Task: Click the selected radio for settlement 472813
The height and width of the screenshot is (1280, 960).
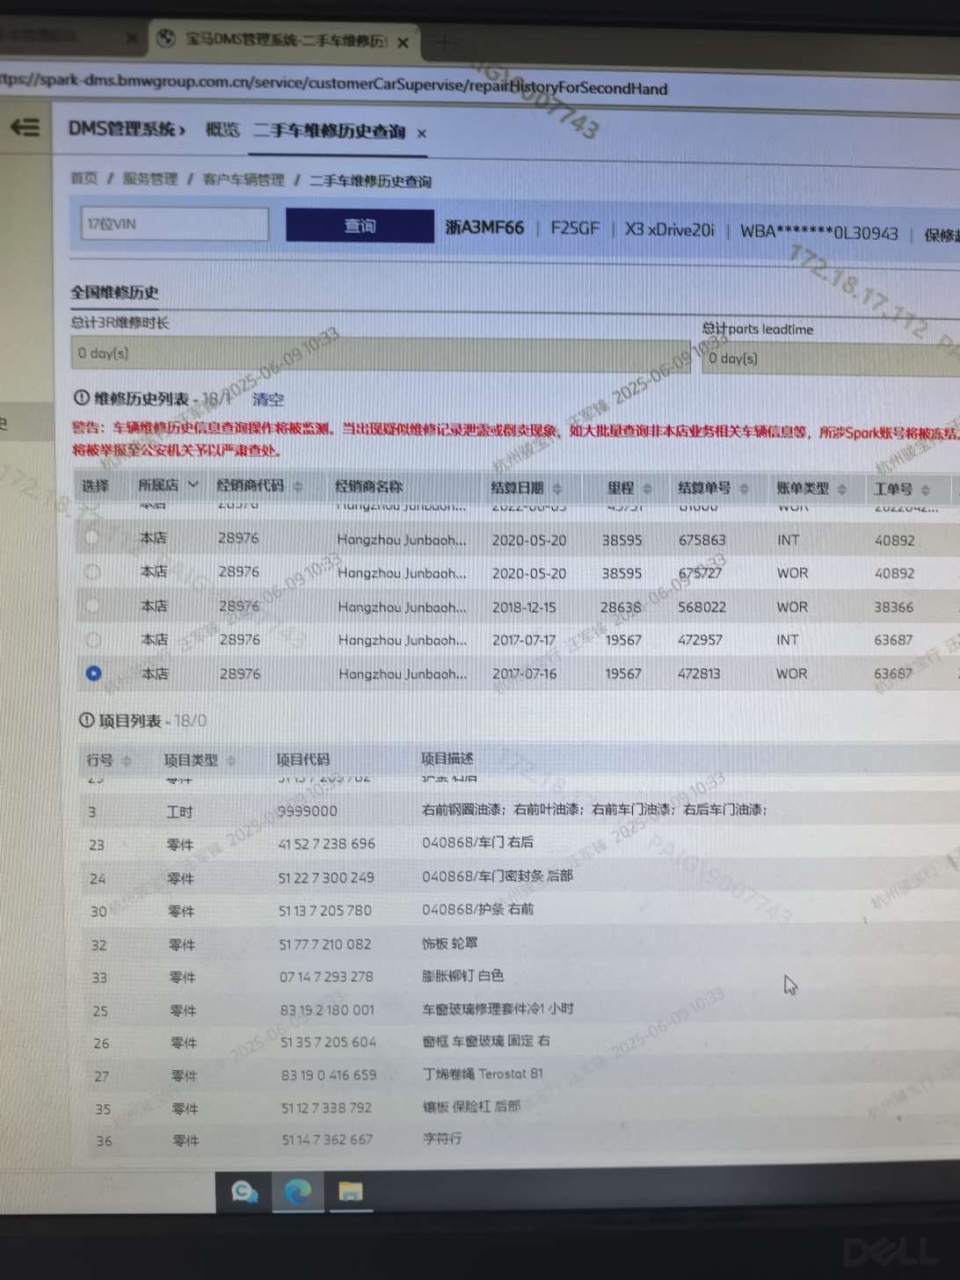Action: [93, 673]
